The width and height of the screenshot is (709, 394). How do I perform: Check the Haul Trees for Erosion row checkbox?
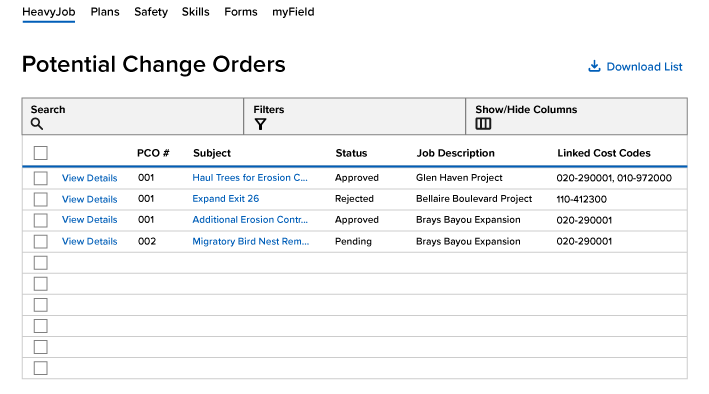[x=41, y=178]
